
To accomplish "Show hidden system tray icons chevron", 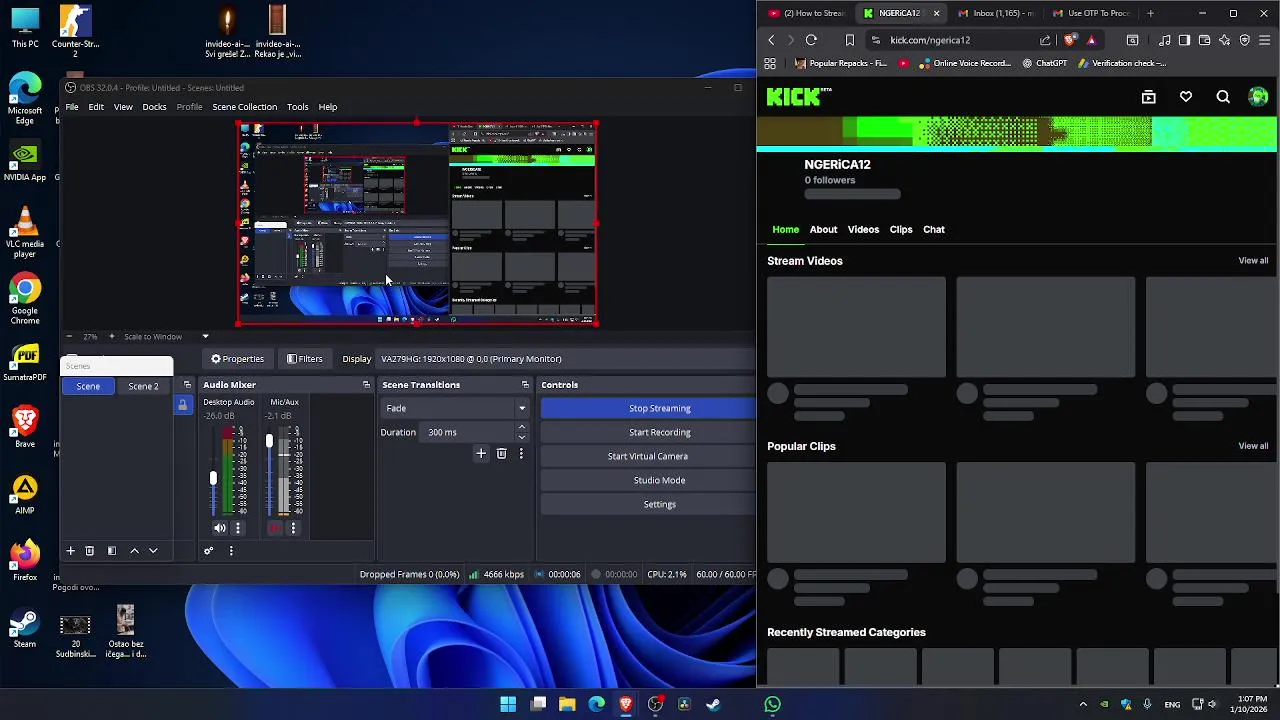I will tap(1083, 704).
